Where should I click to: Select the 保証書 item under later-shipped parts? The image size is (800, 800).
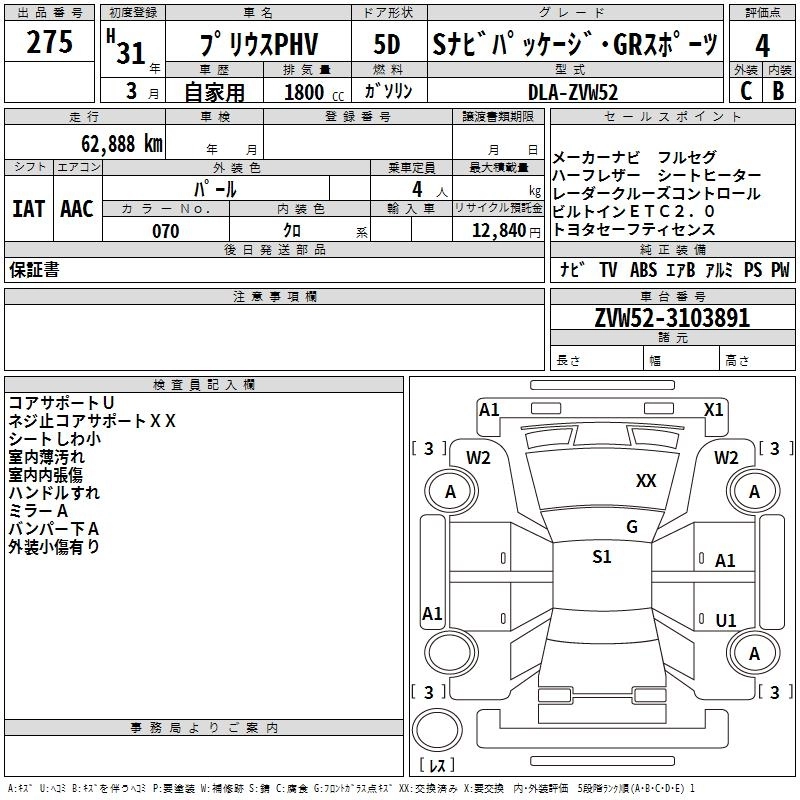pos(34,270)
